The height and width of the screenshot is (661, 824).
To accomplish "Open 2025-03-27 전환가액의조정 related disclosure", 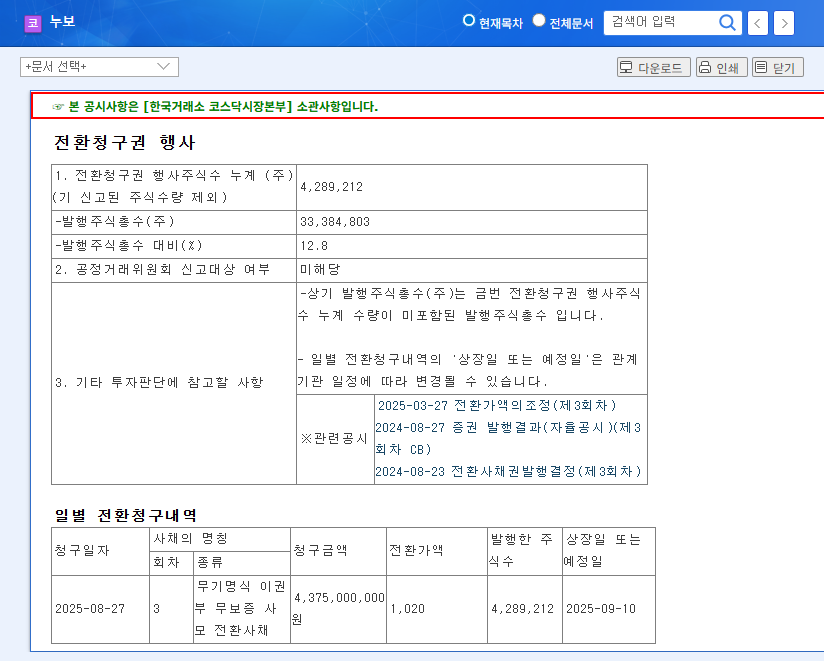I will (497, 406).
